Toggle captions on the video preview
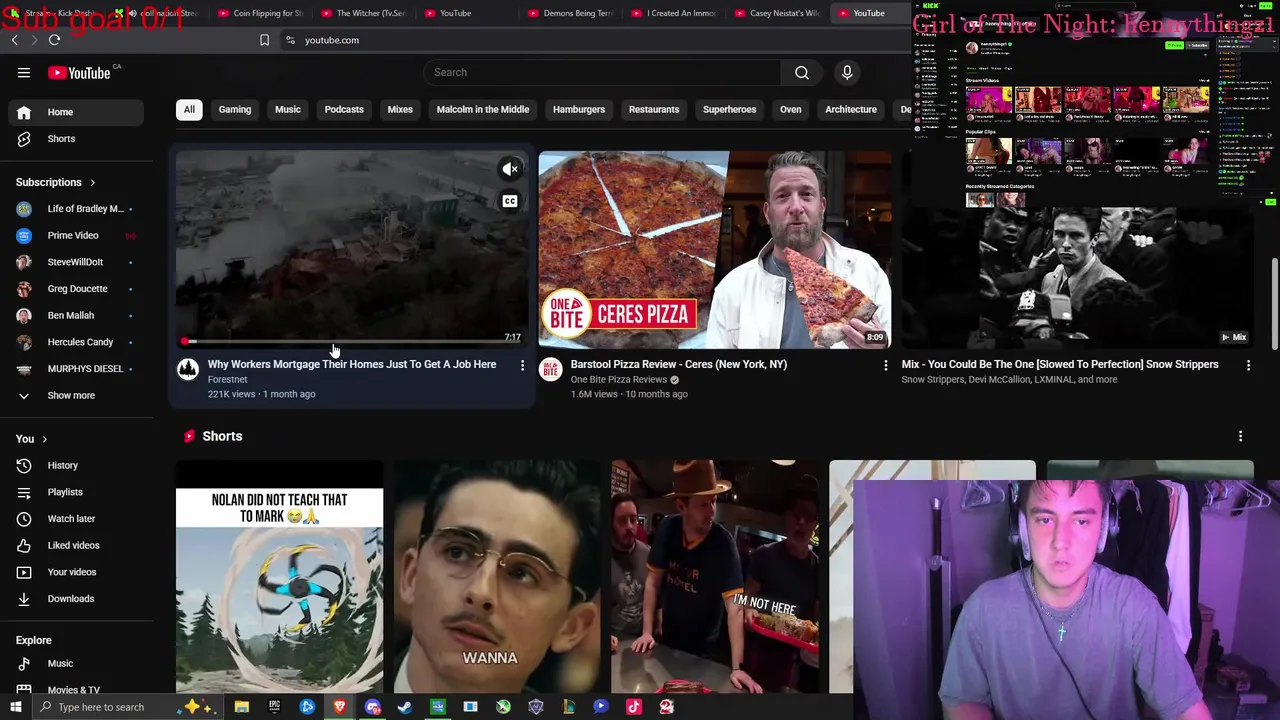The image size is (1280, 720). tap(510, 201)
